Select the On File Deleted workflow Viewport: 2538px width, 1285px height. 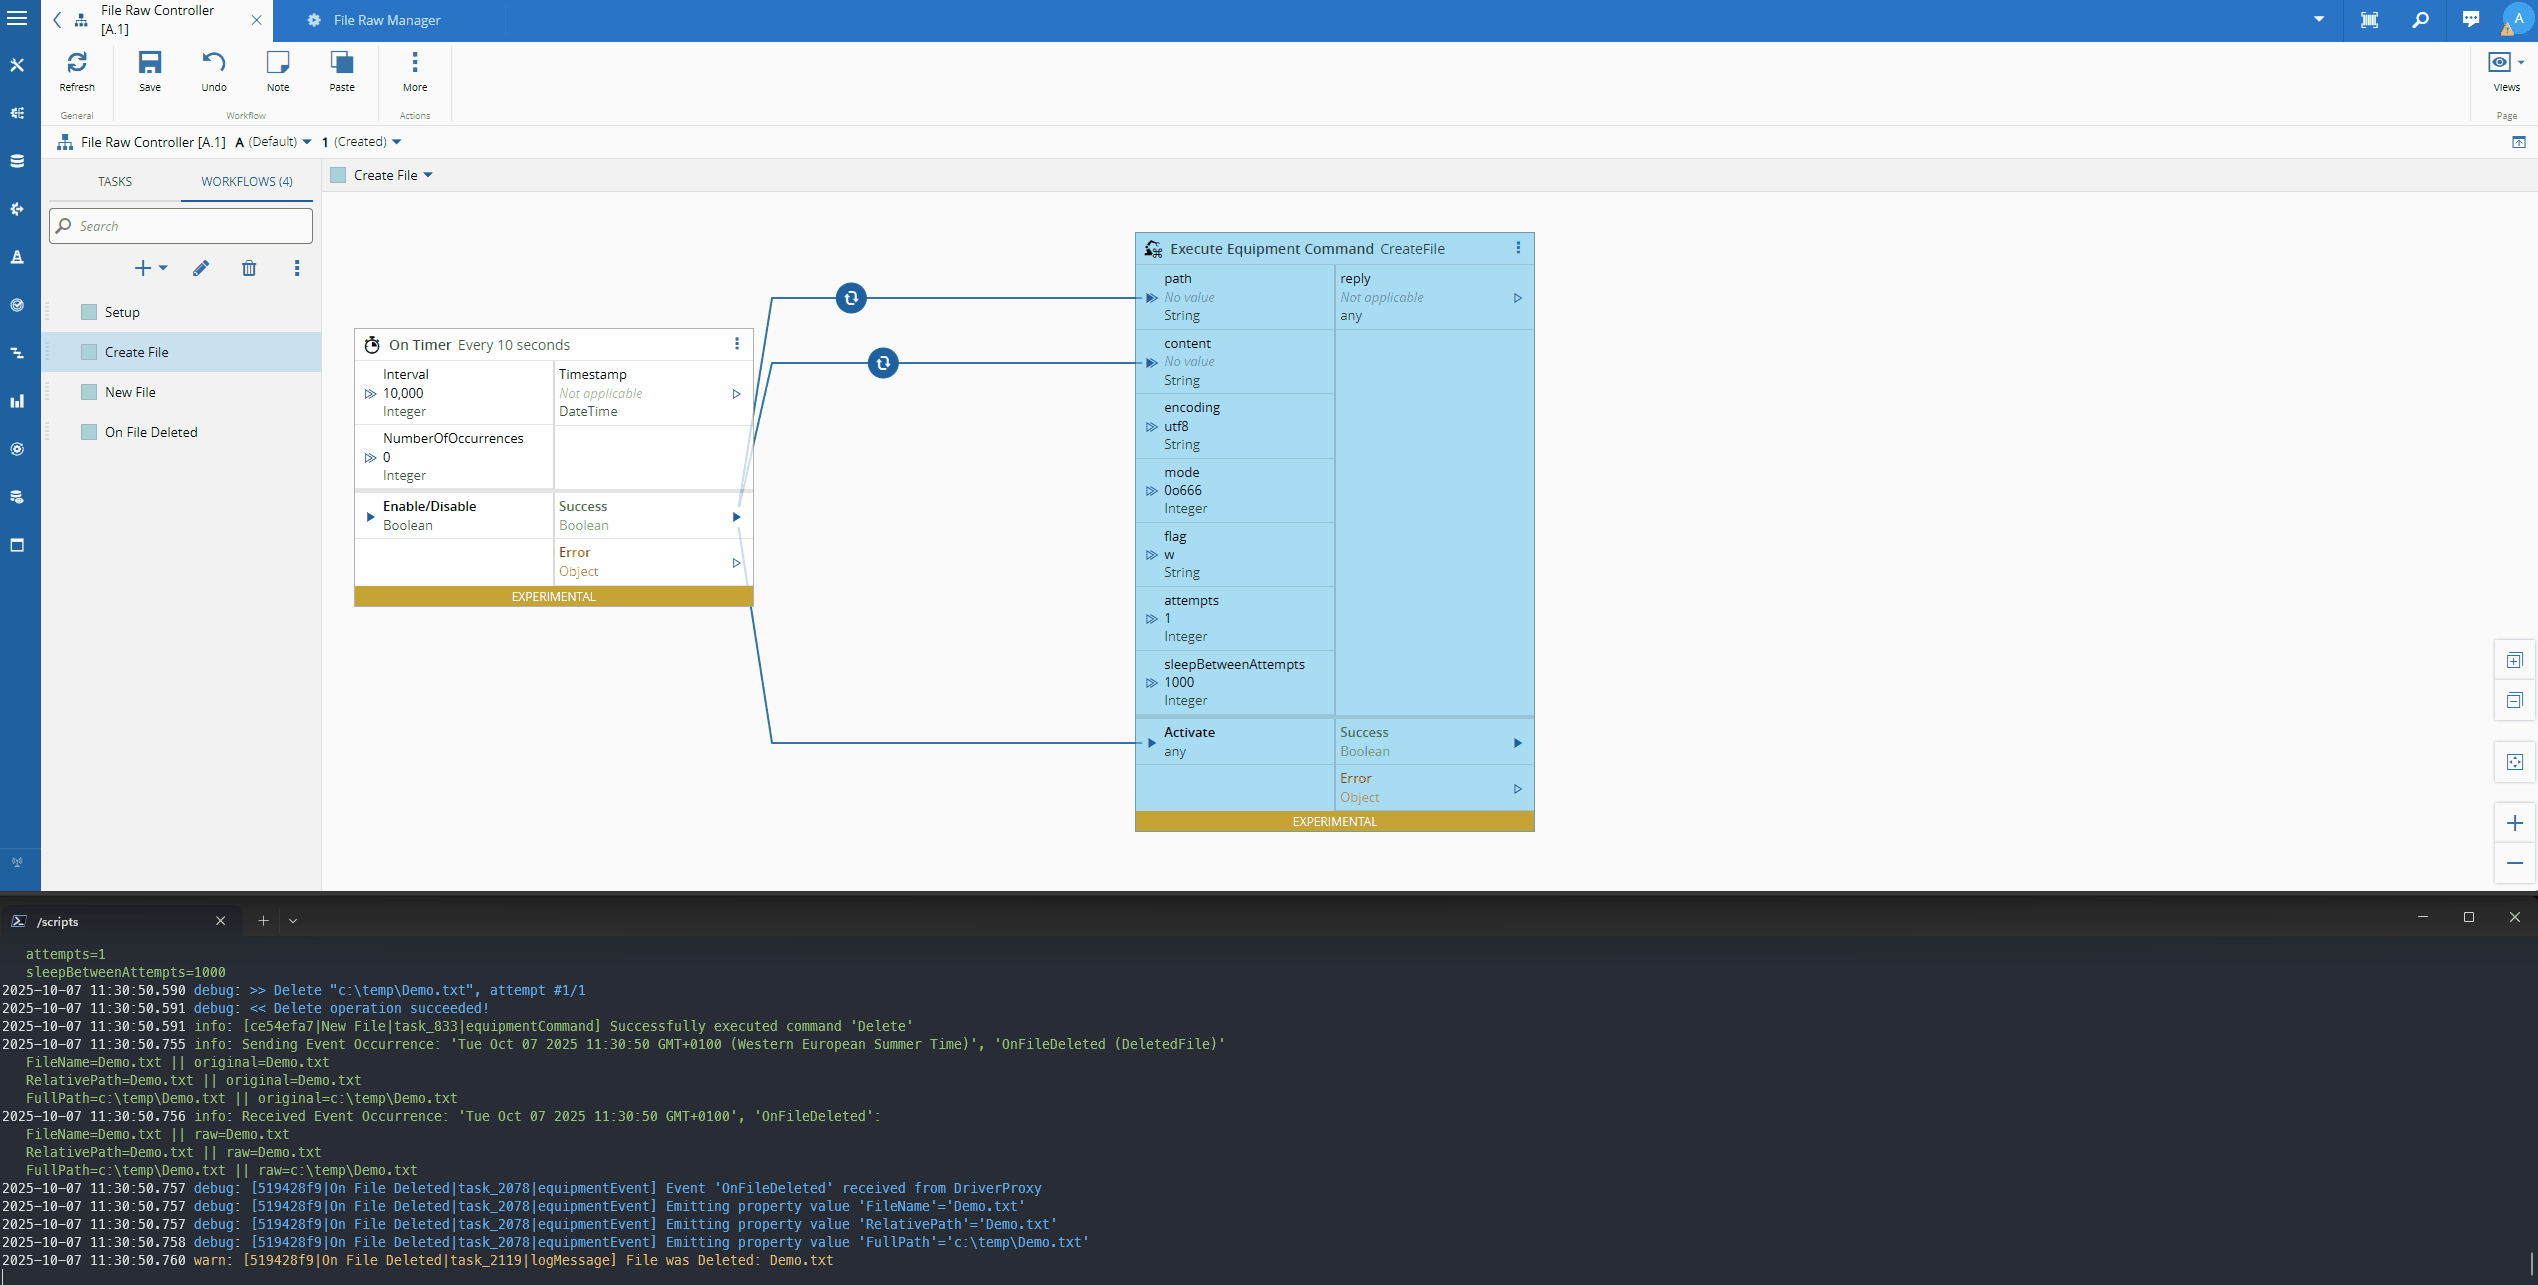coord(151,432)
